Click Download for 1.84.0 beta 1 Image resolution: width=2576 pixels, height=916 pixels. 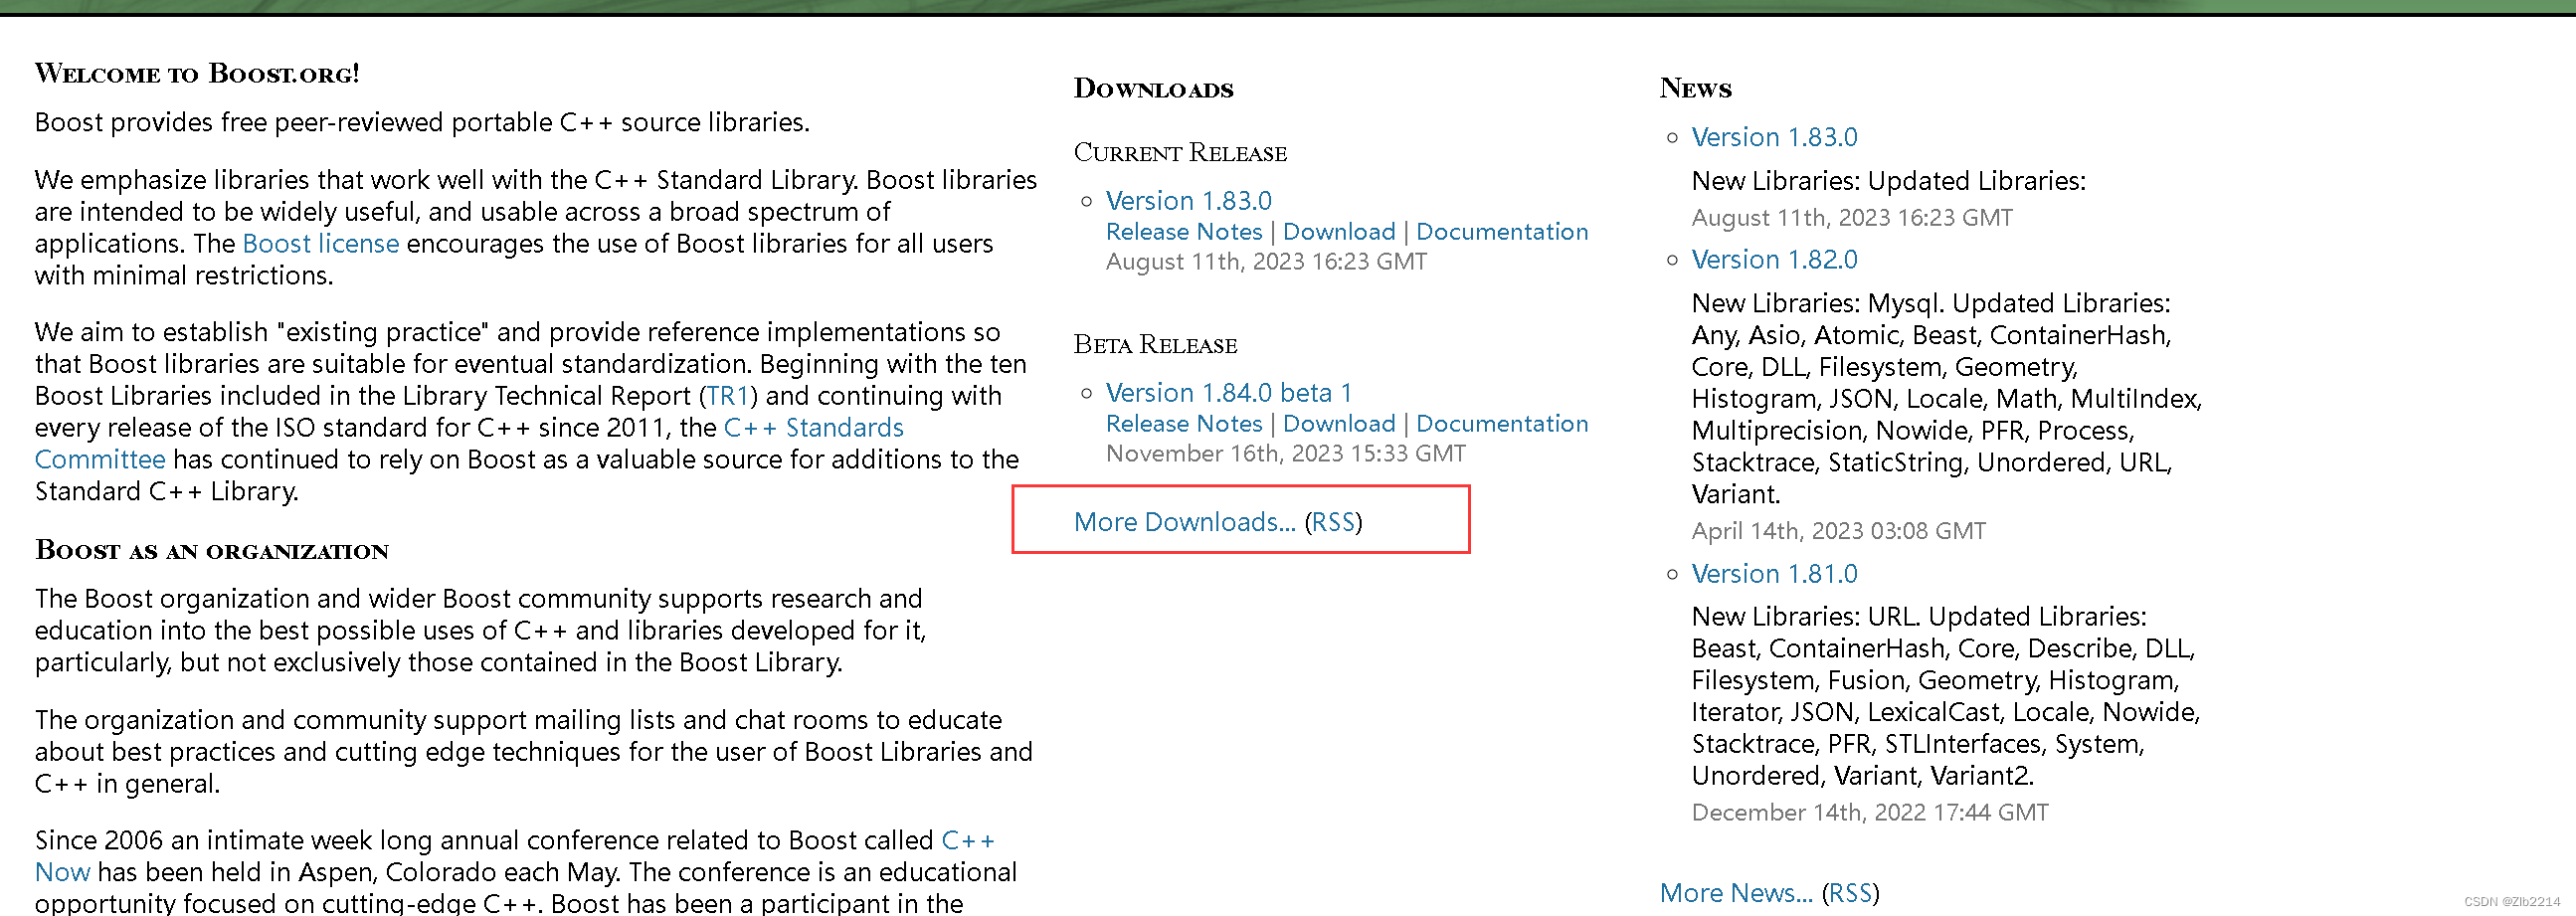pyautogui.click(x=1338, y=424)
